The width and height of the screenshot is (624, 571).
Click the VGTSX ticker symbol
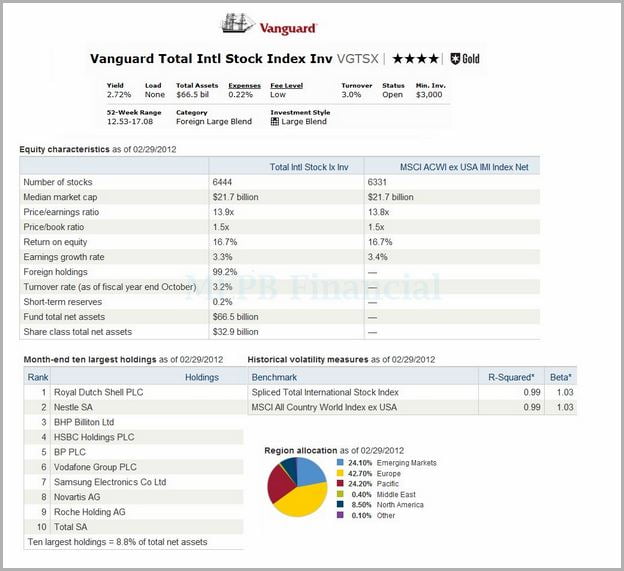tap(357, 59)
